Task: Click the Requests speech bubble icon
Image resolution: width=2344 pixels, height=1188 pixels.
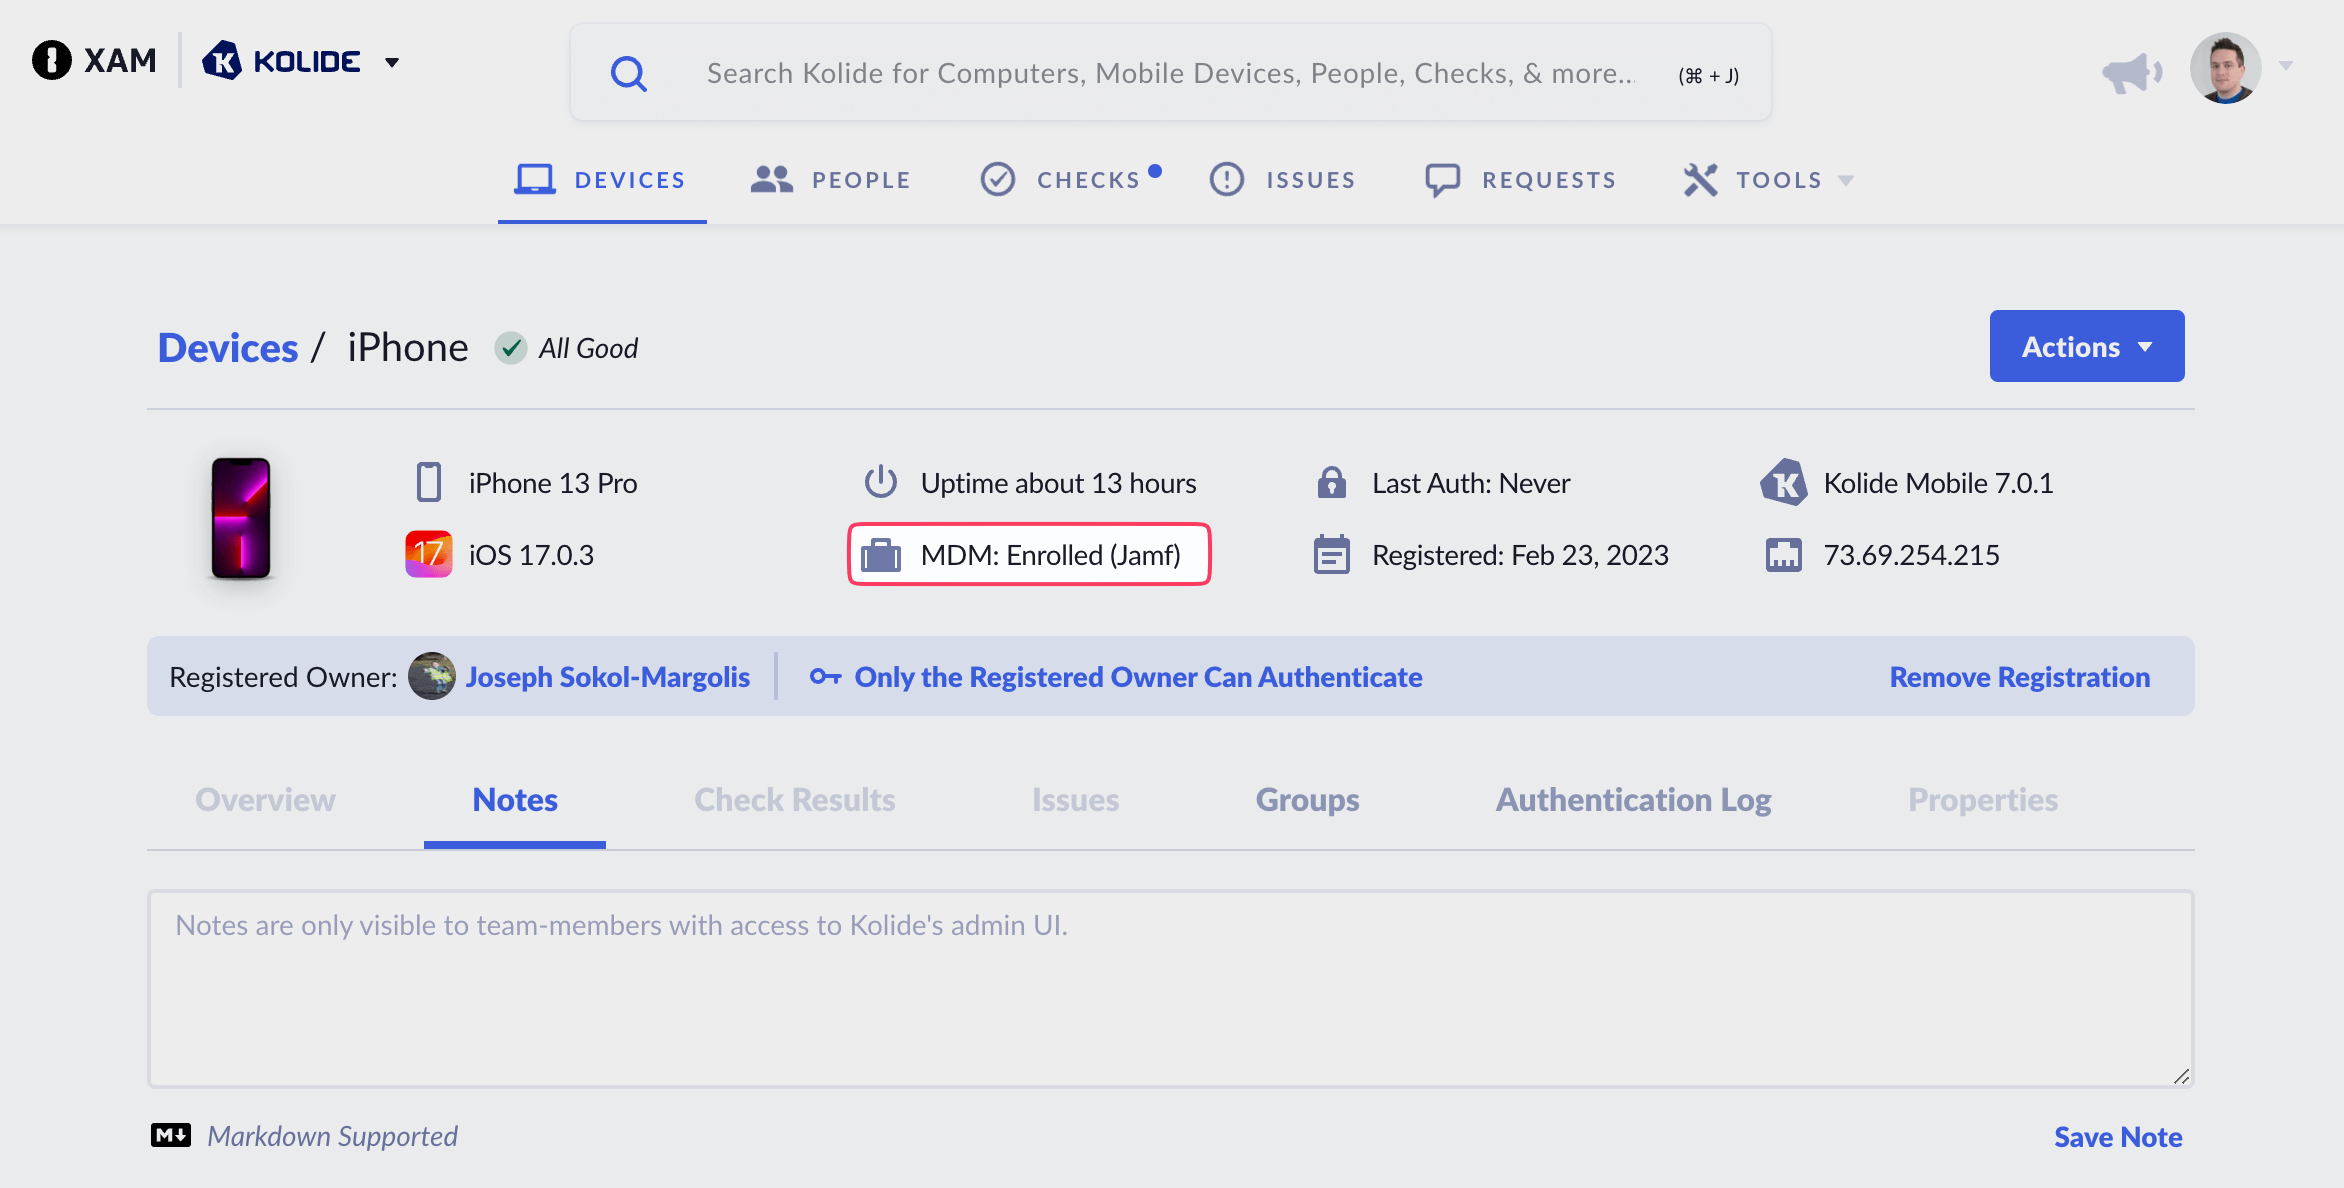Action: 1444,179
